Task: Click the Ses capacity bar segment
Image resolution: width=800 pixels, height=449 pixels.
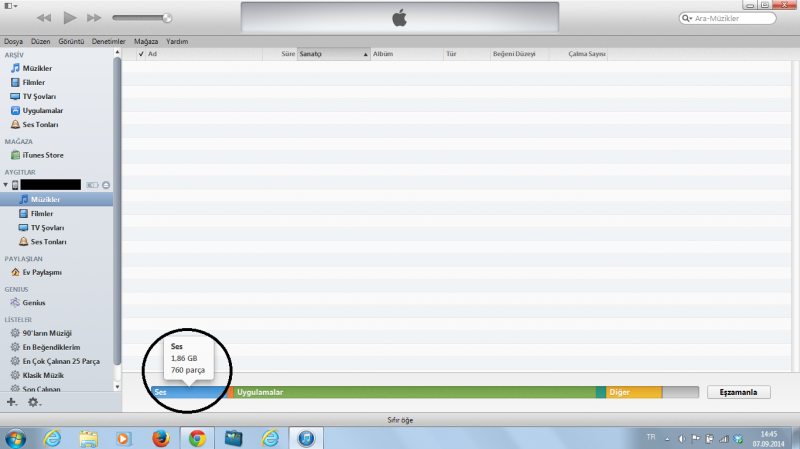Action: coord(189,392)
